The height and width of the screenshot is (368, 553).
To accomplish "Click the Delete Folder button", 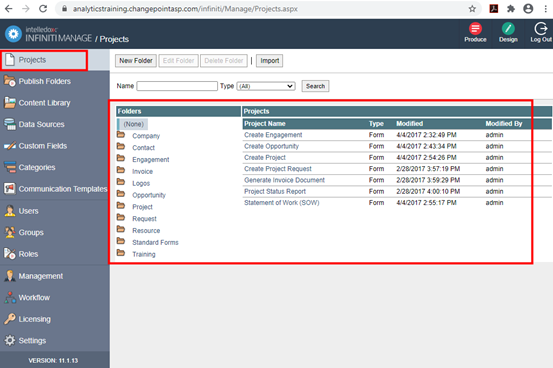I will pos(224,61).
